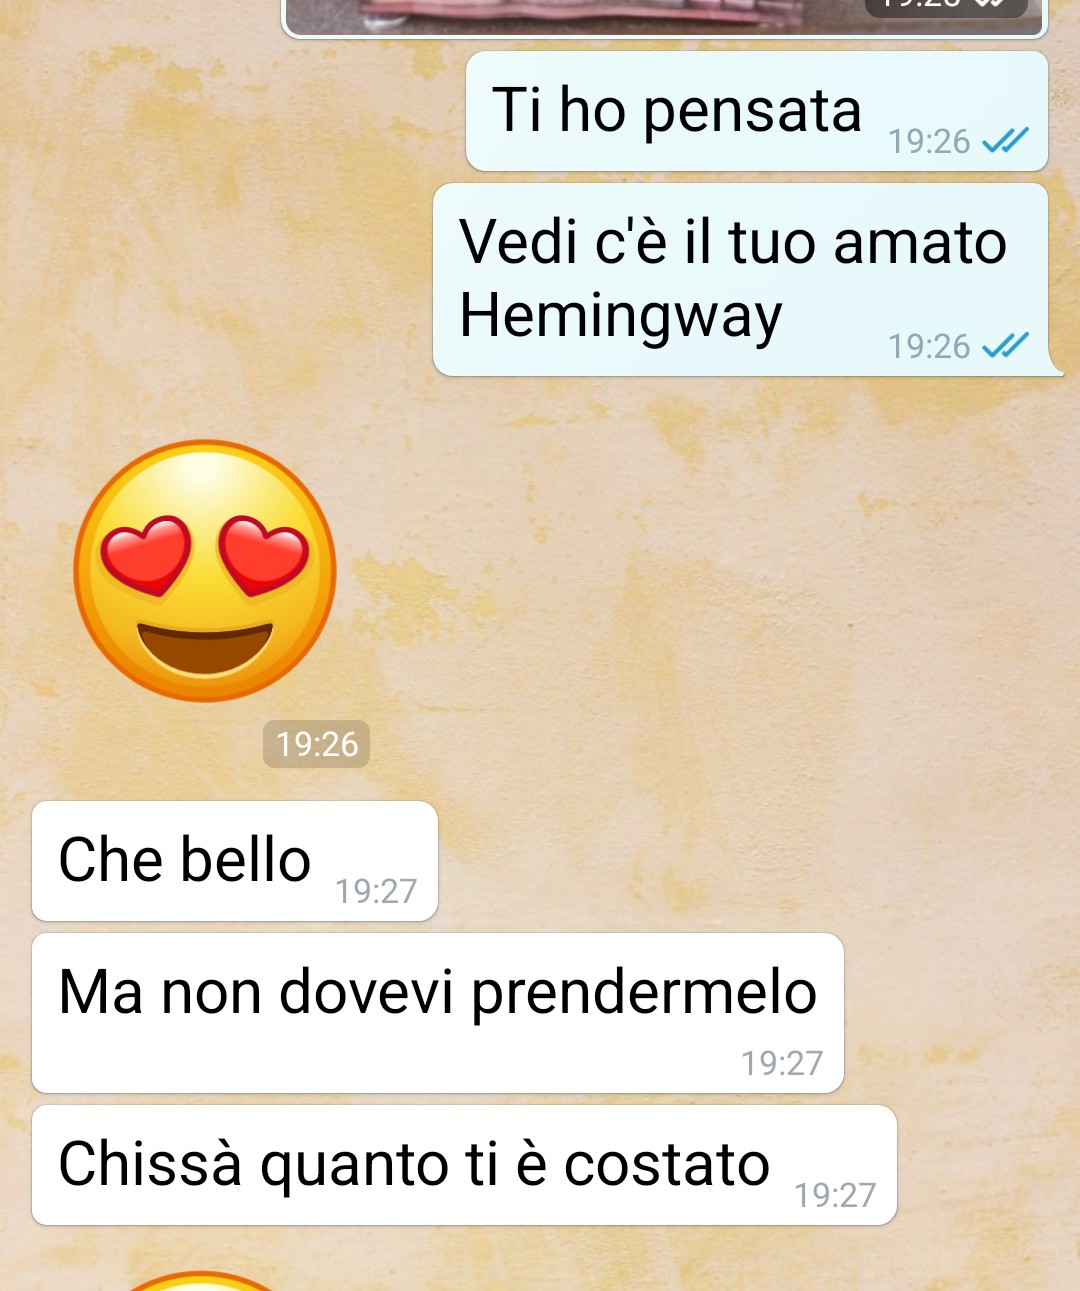
Task: Click the smiling mouth of the emoji
Action: coord(205,648)
